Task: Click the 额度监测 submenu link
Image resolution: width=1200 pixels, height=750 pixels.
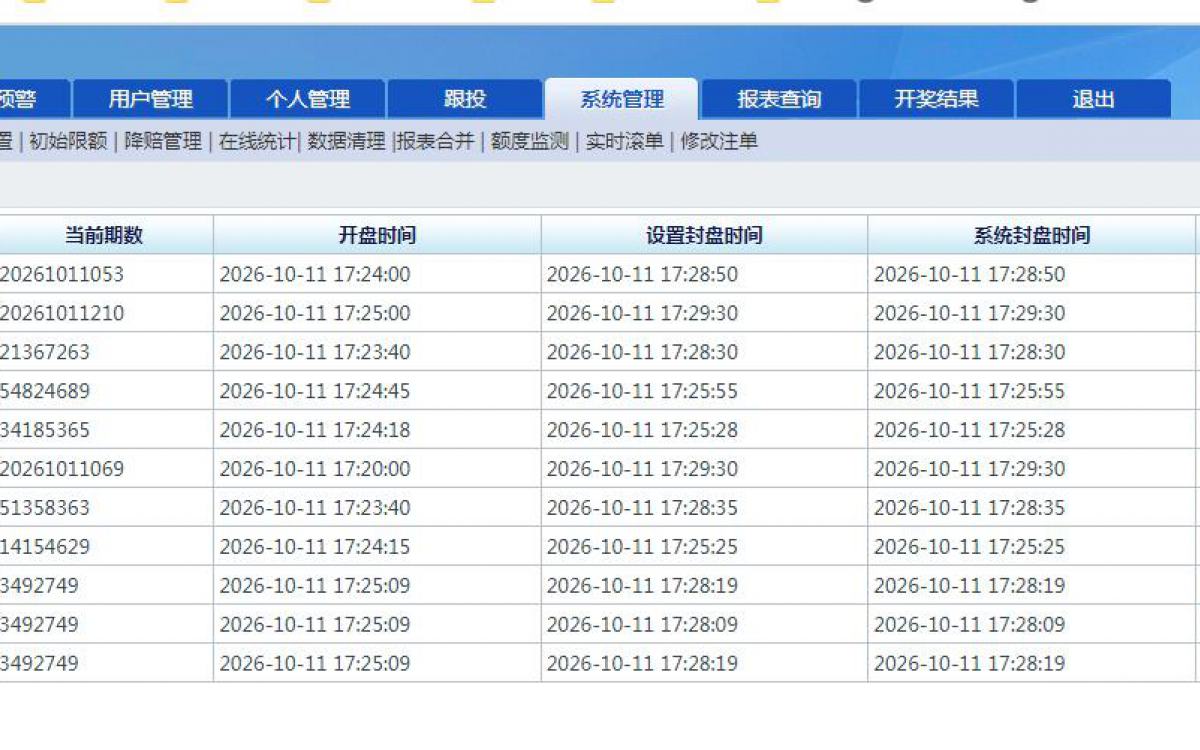Action: pos(530,142)
